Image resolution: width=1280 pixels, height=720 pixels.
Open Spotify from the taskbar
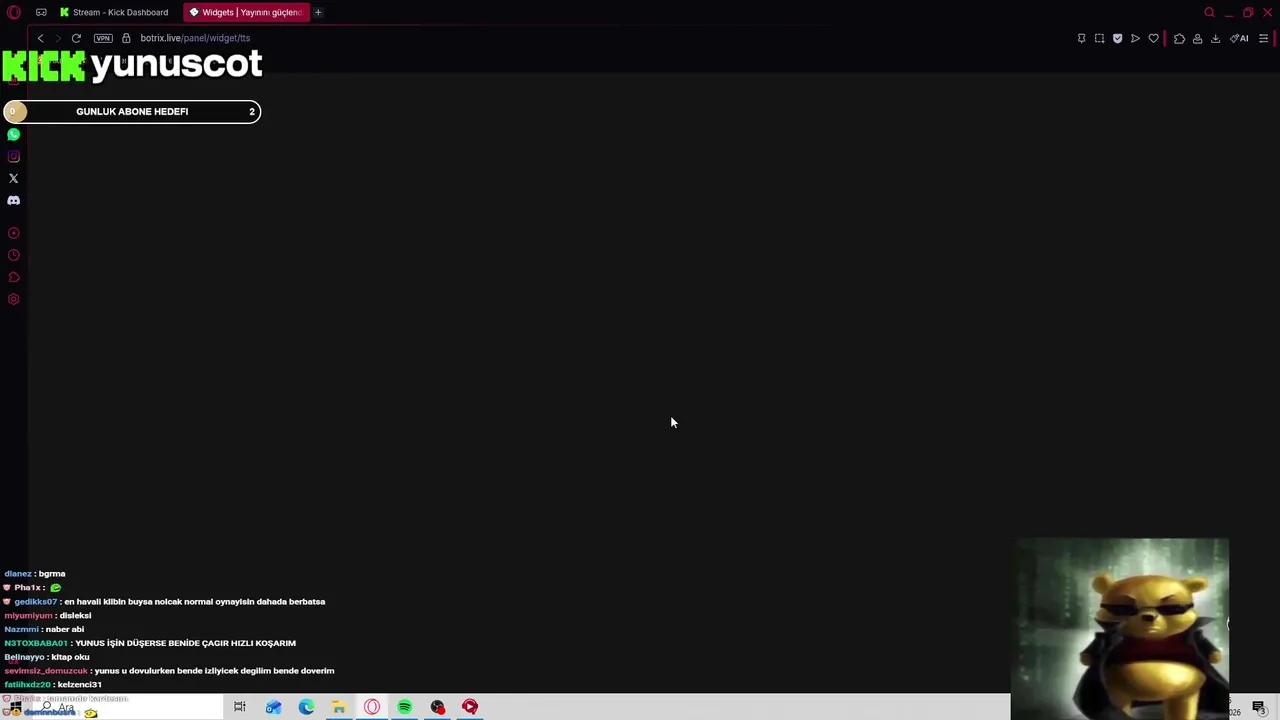click(x=405, y=707)
